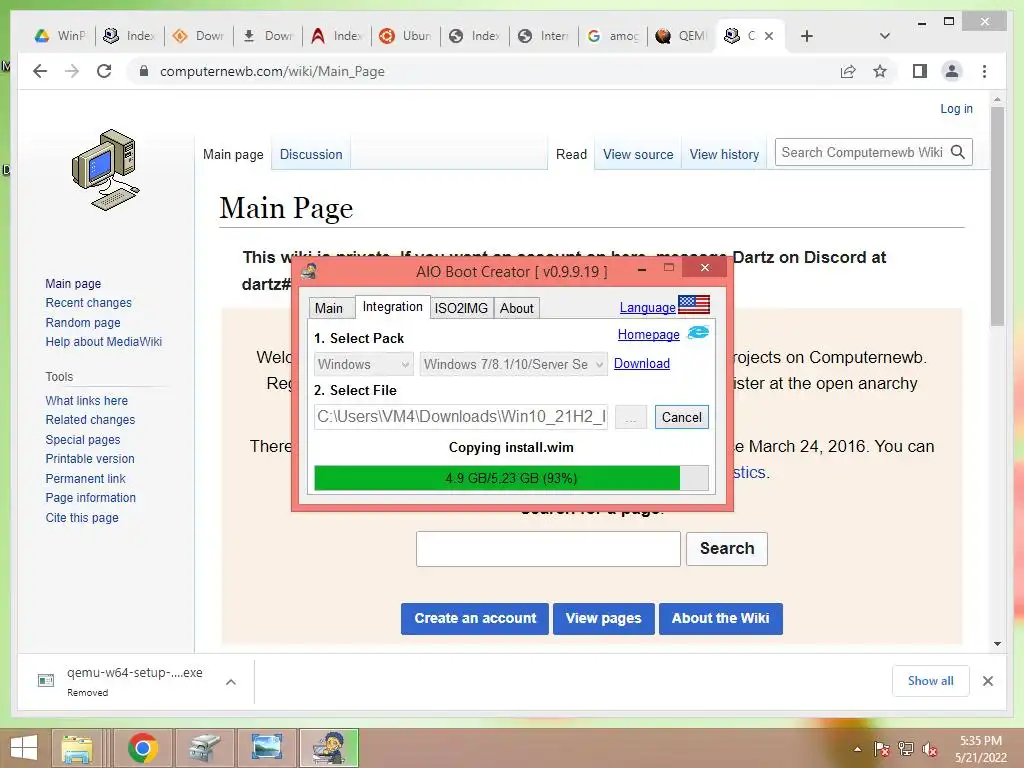Open a new tab with plus button
Viewport: 1024px width, 768px height.
point(807,36)
